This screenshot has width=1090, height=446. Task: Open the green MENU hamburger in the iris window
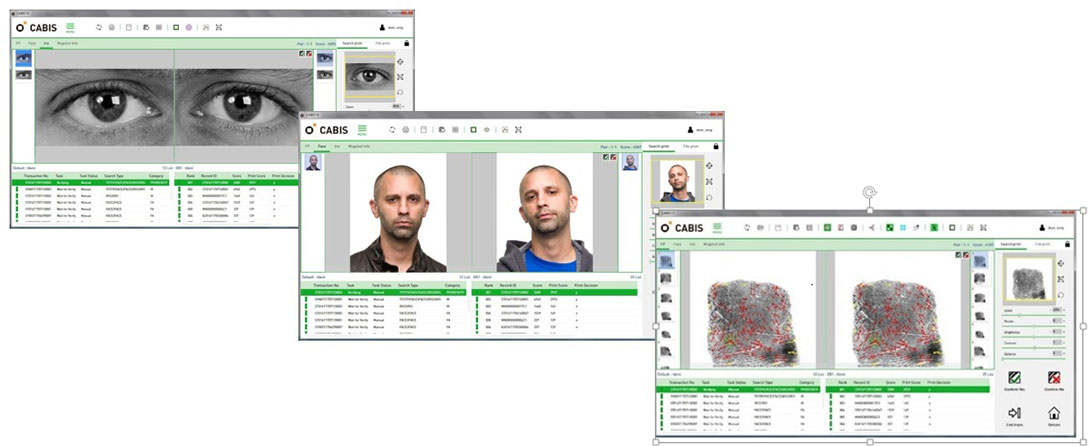70,28
